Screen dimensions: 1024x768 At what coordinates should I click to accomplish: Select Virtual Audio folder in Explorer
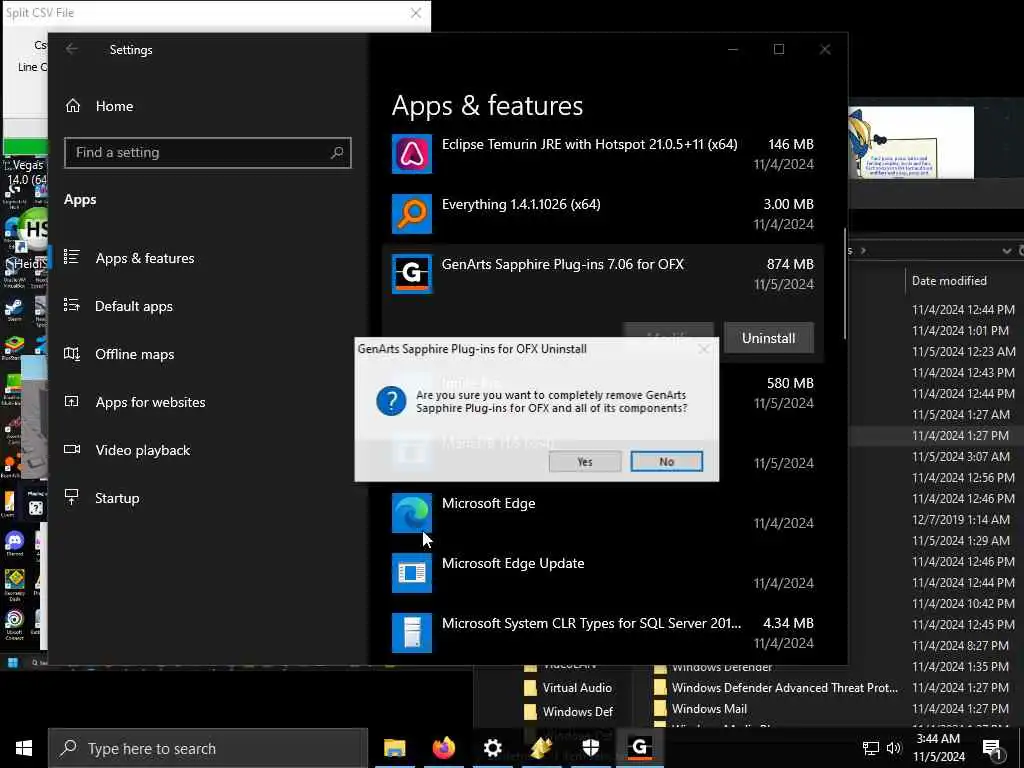click(x=577, y=688)
